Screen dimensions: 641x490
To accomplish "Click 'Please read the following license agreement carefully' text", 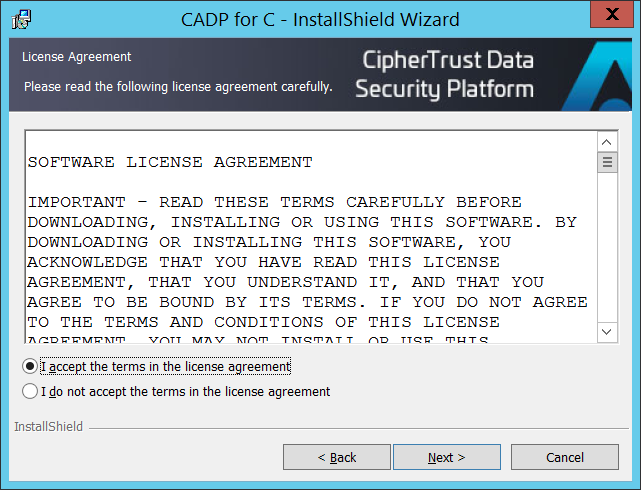I will point(178,87).
